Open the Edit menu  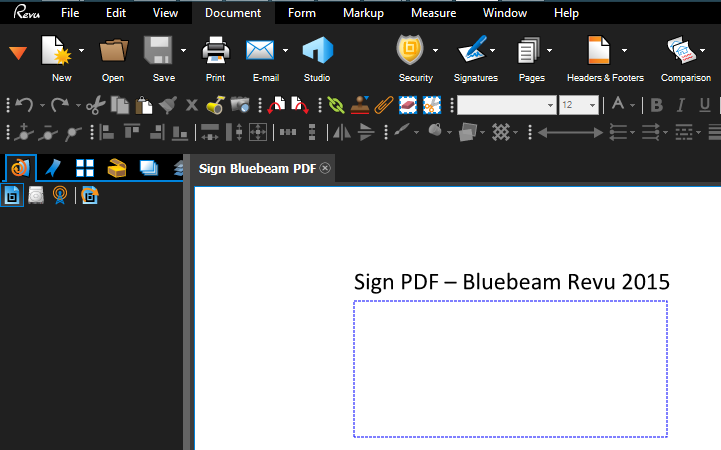[116, 13]
